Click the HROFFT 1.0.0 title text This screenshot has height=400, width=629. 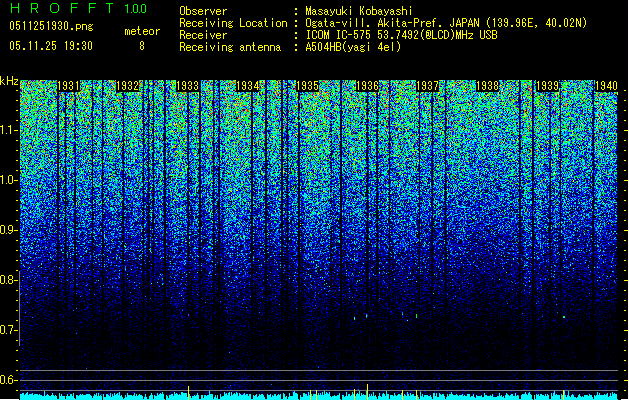[78, 8]
